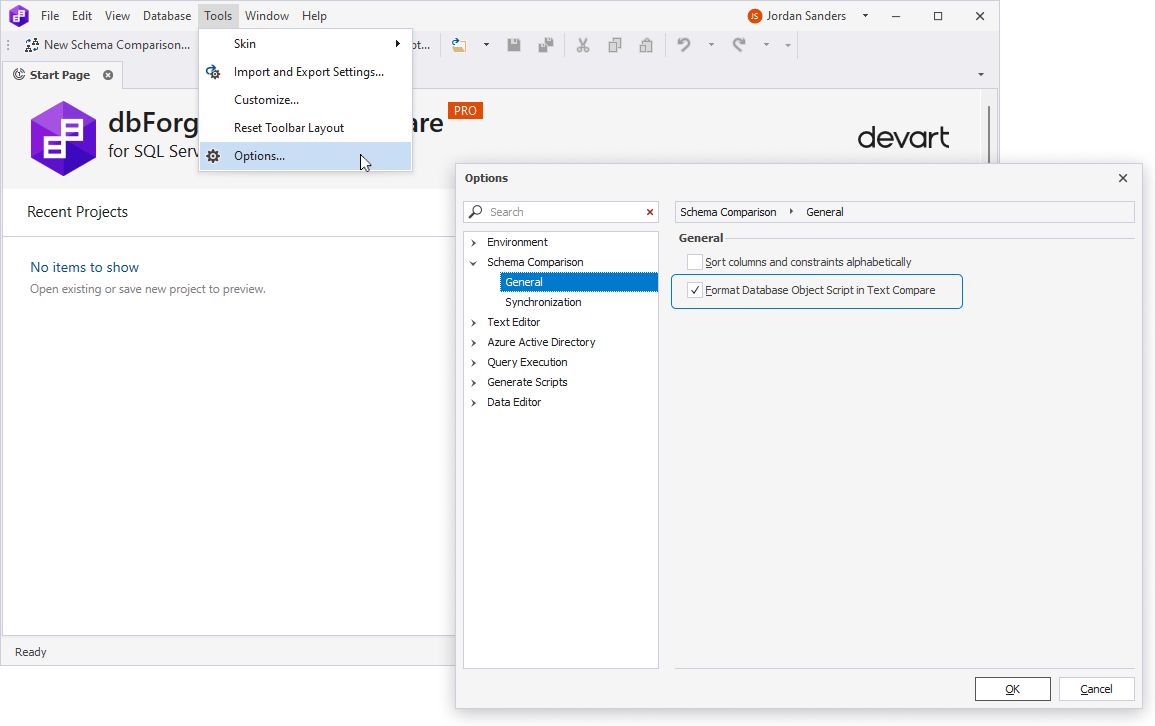Viewport: 1155px width, 726px height.
Task: Open the toolbar overflow options arrow
Action: [x=787, y=46]
